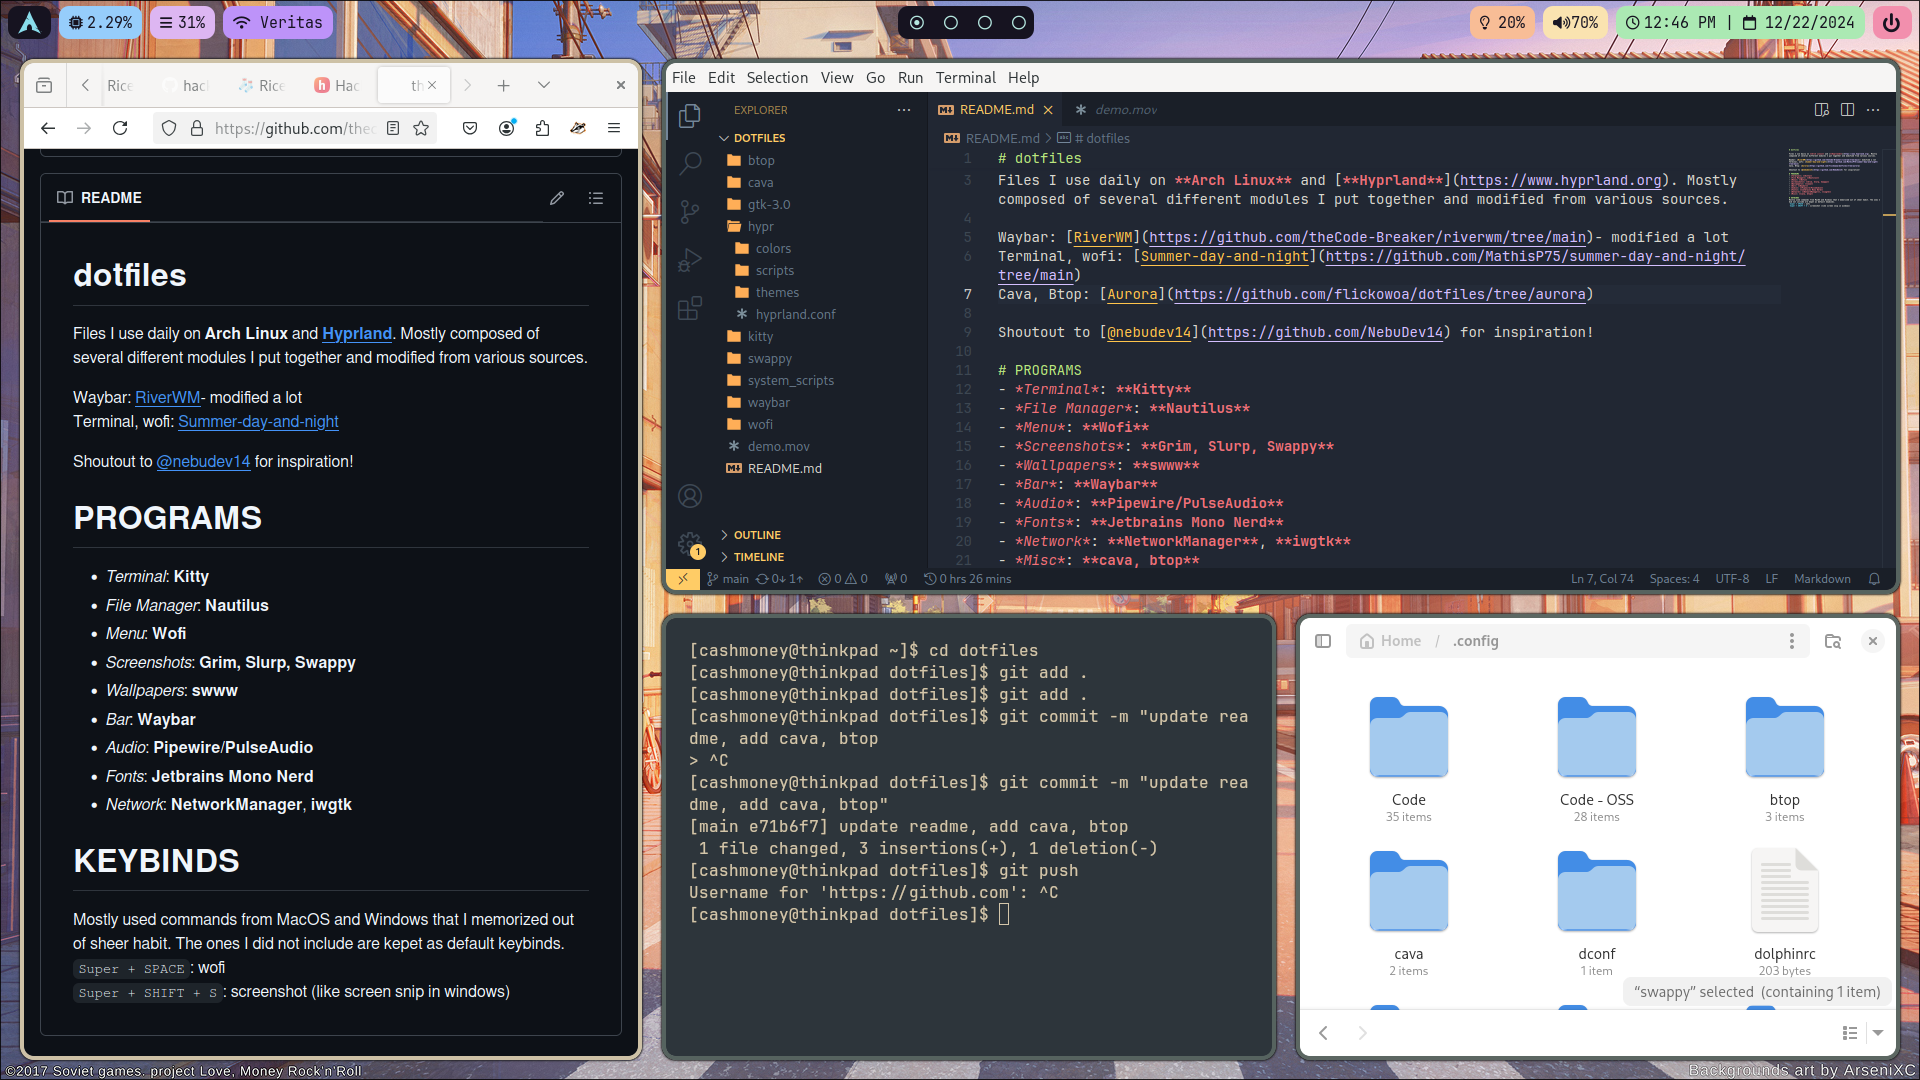Click the brightness 20% indicator
The image size is (1920, 1080).
coord(1502,22)
